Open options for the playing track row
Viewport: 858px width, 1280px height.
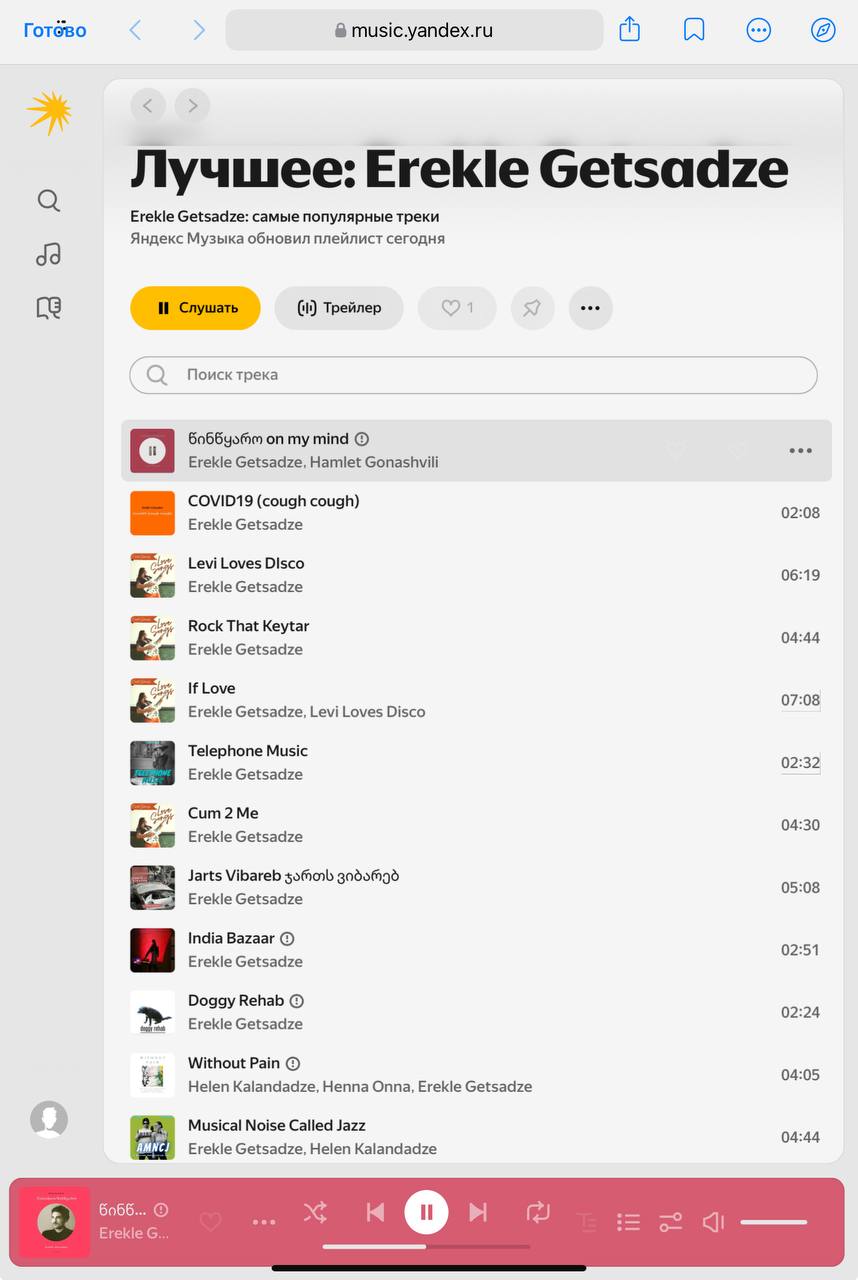[x=800, y=451]
